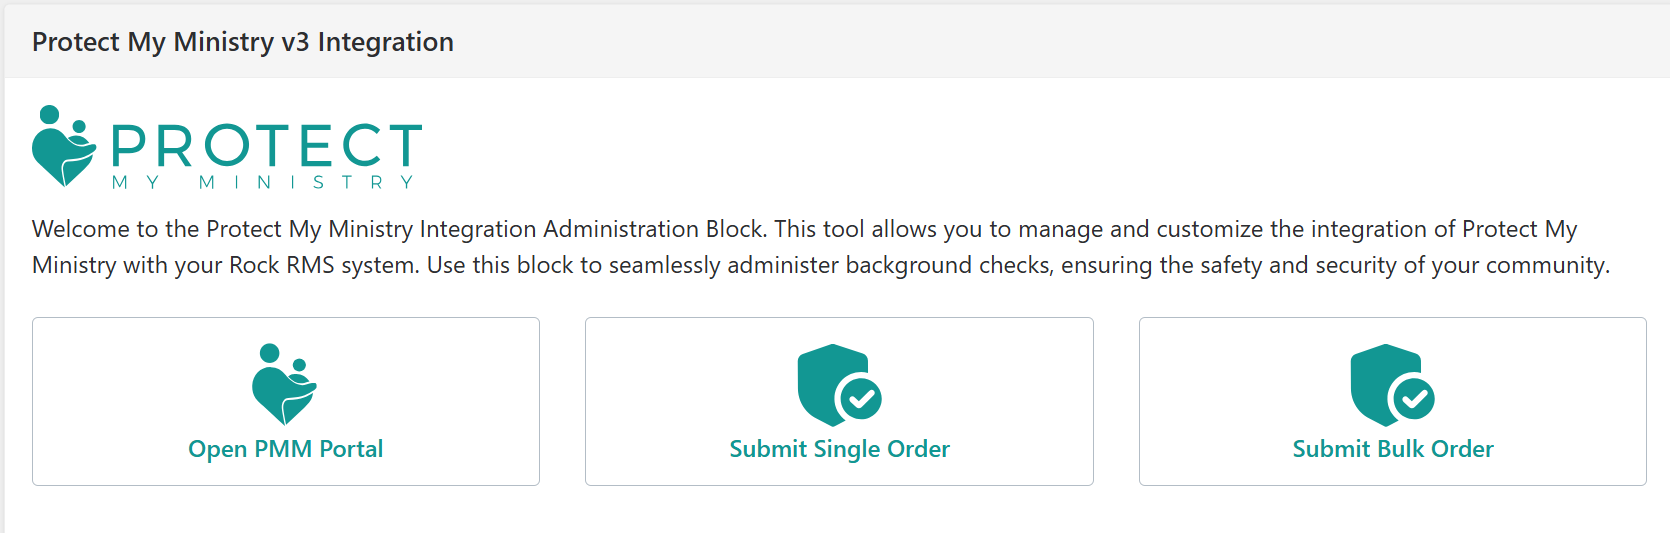The image size is (1670, 533).
Task: Click the checkmark badge on Bulk Order shield
Action: click(1414, 400)
